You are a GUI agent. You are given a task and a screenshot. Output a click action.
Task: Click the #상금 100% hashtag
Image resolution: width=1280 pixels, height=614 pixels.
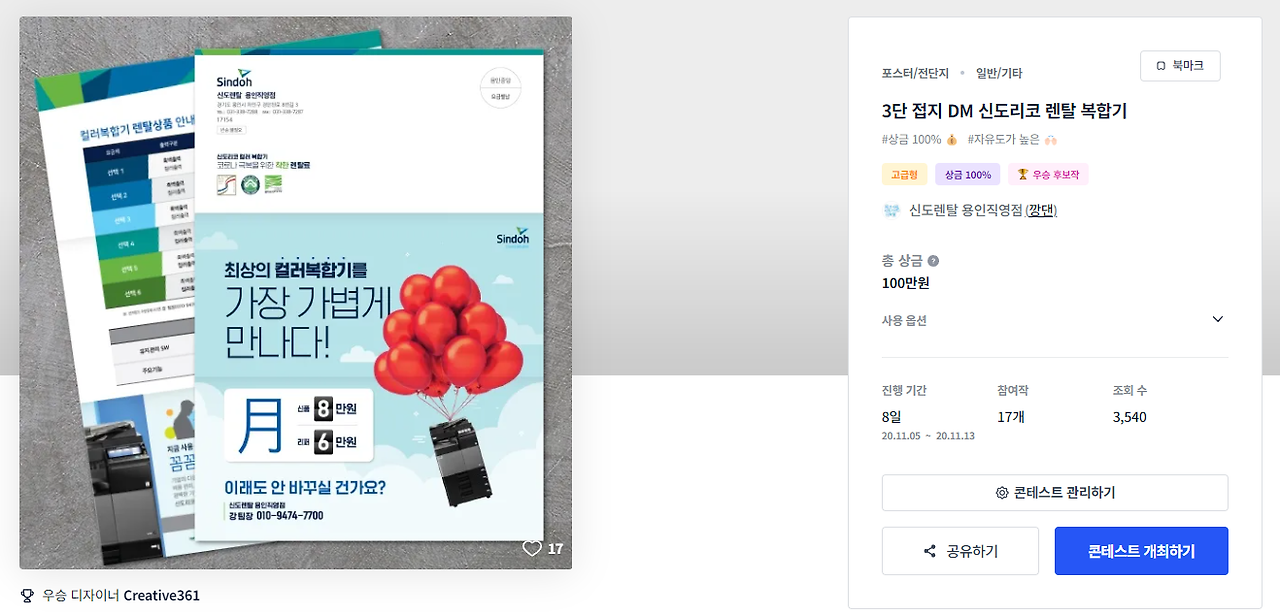[x=919, y=139]
